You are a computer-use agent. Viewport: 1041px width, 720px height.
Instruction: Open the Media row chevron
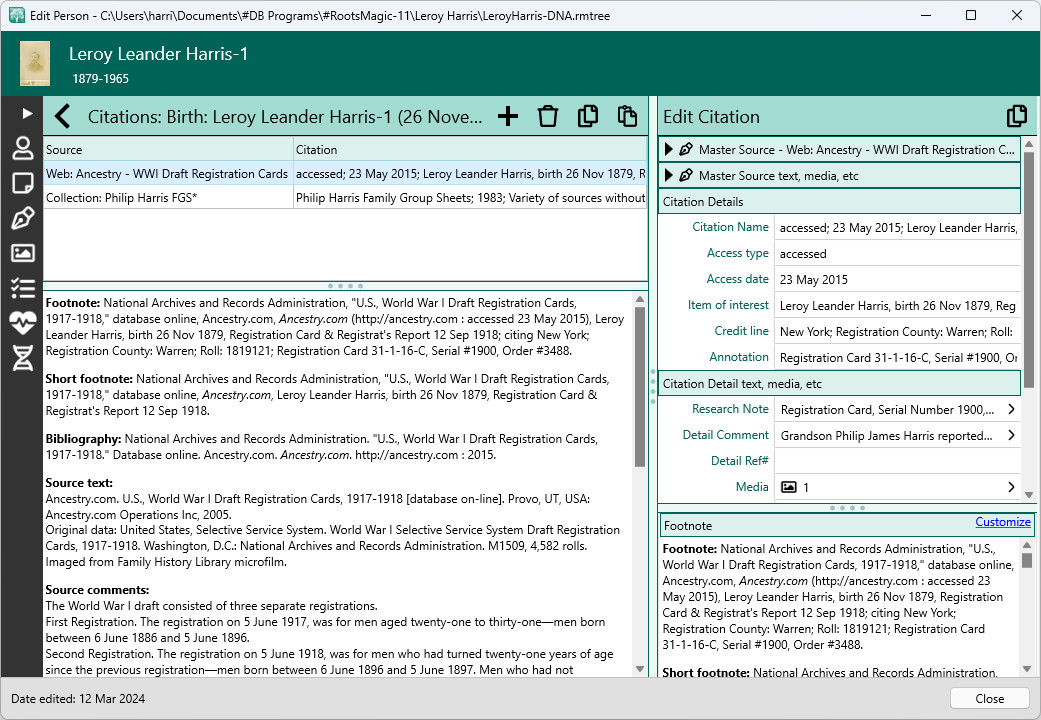(x=1011, y=487)
